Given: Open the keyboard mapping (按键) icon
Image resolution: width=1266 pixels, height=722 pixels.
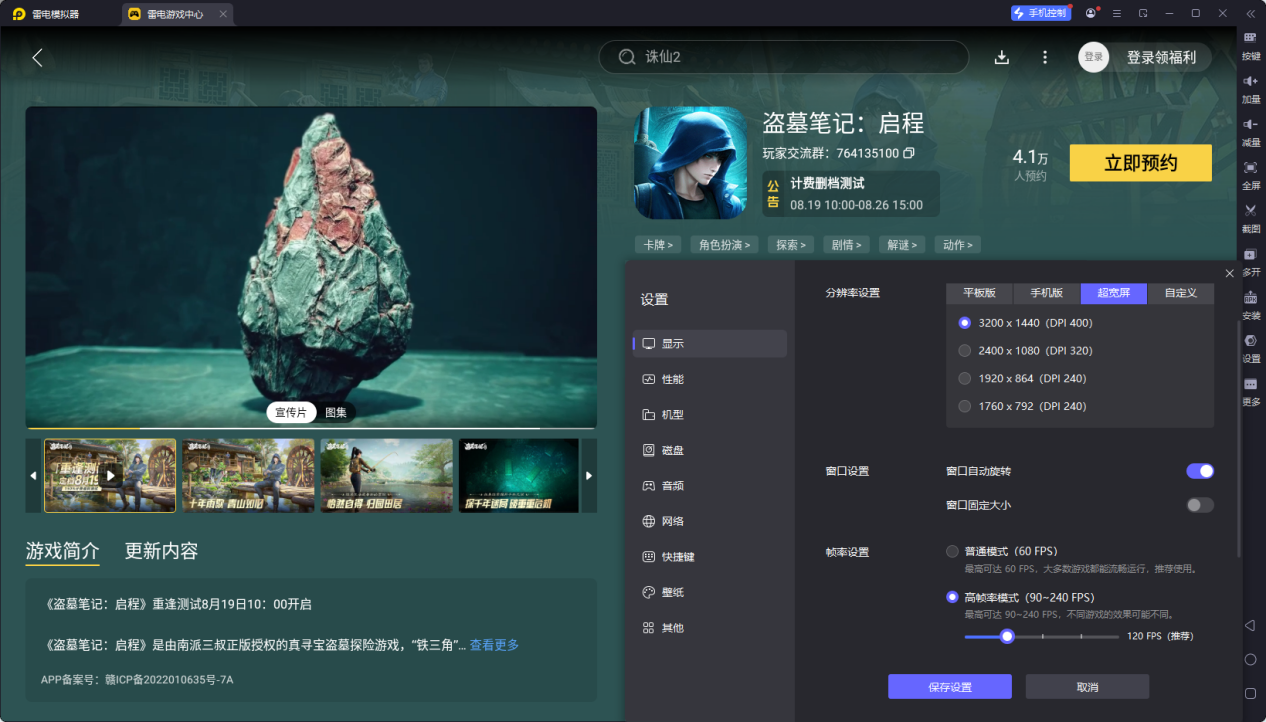Looking at the screenshot, I should [1250, 38].
